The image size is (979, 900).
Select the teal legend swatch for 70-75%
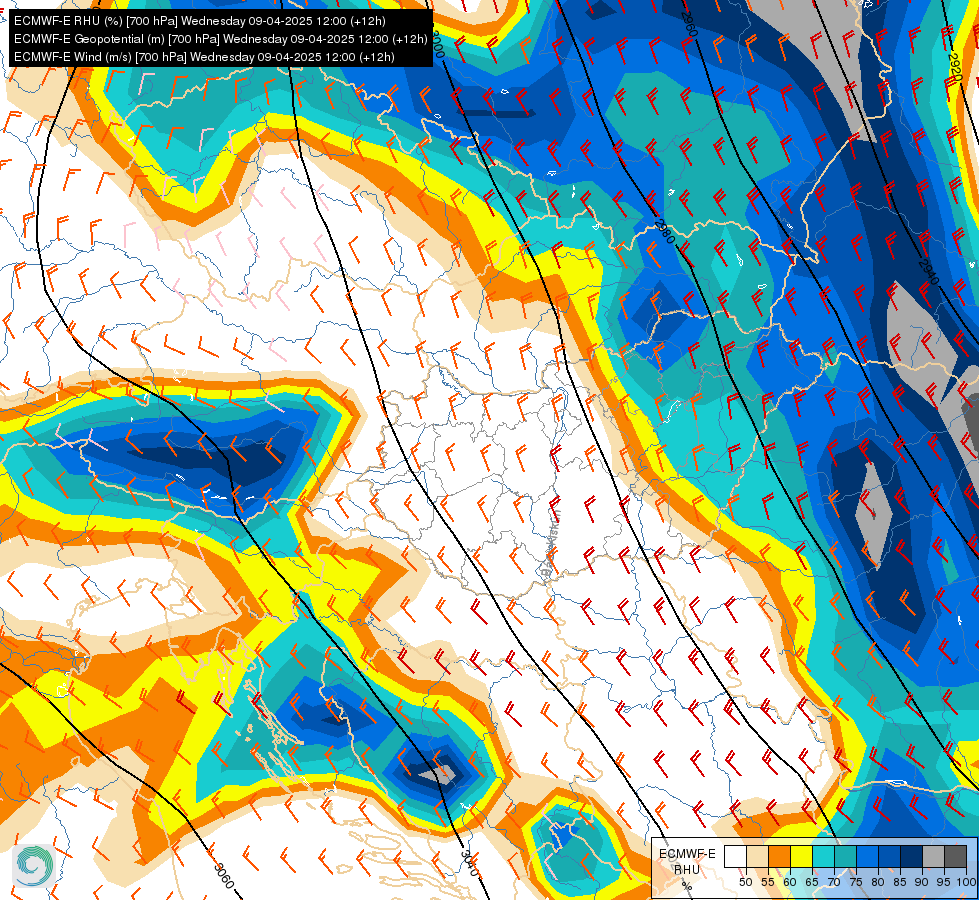(845, 856)
